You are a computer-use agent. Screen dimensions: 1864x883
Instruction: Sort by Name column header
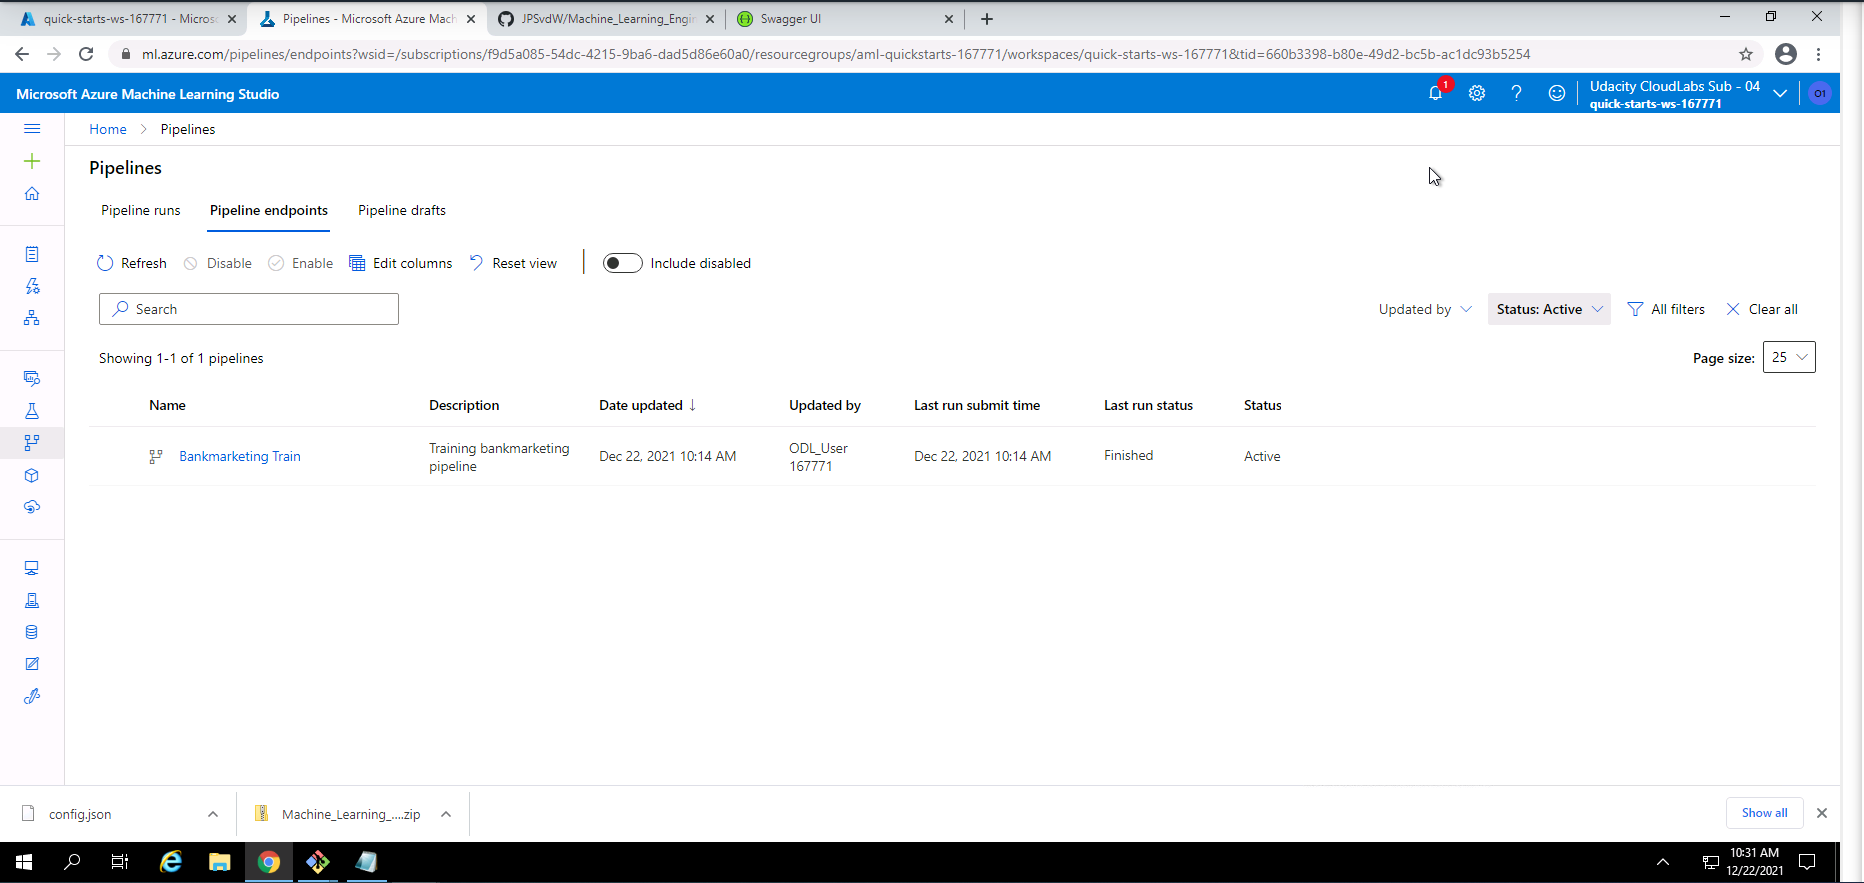pyautogui.click(x=167, y=405)
